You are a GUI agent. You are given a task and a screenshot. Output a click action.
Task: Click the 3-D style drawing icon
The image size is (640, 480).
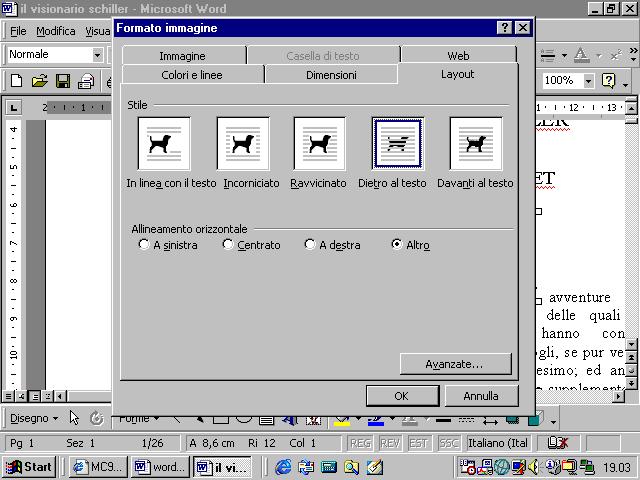pyautogui.click(x=535, y=418)
